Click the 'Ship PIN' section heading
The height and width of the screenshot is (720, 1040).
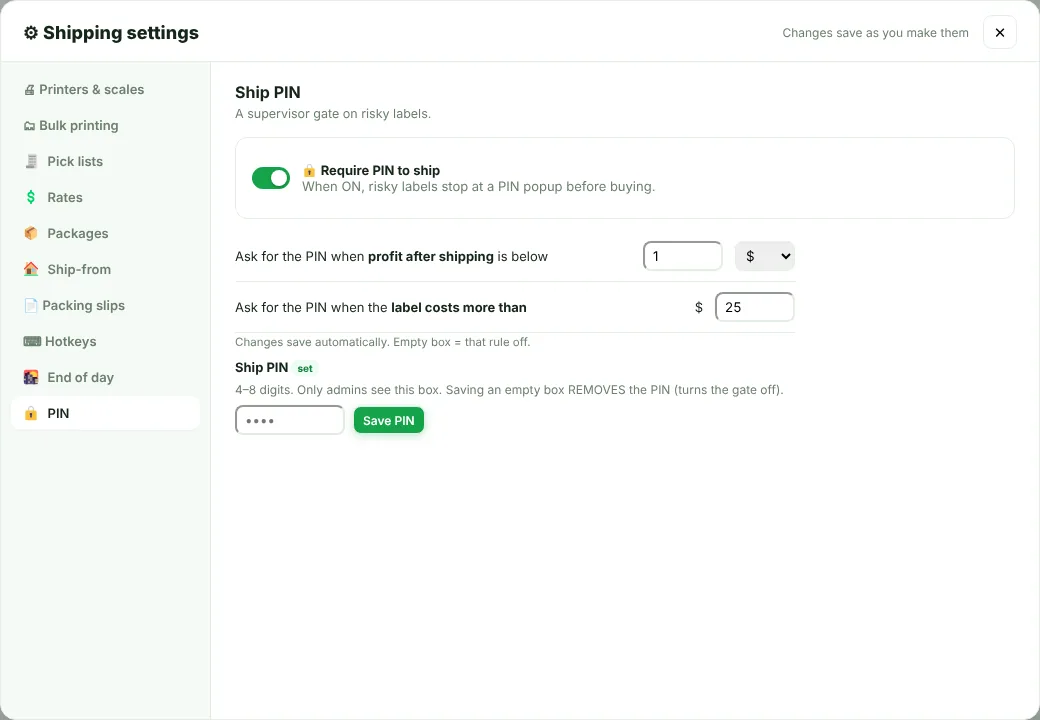tap(268, 92)
